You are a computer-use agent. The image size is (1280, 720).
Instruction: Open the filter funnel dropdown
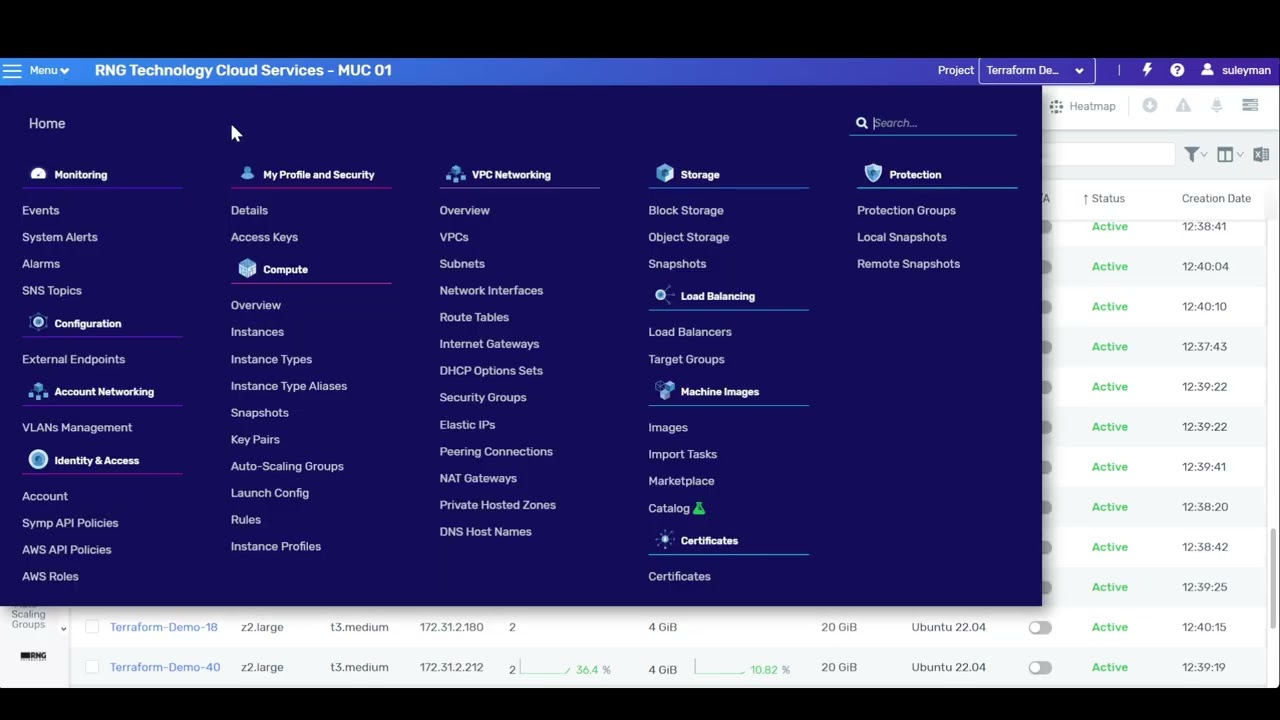[1196, 155]
